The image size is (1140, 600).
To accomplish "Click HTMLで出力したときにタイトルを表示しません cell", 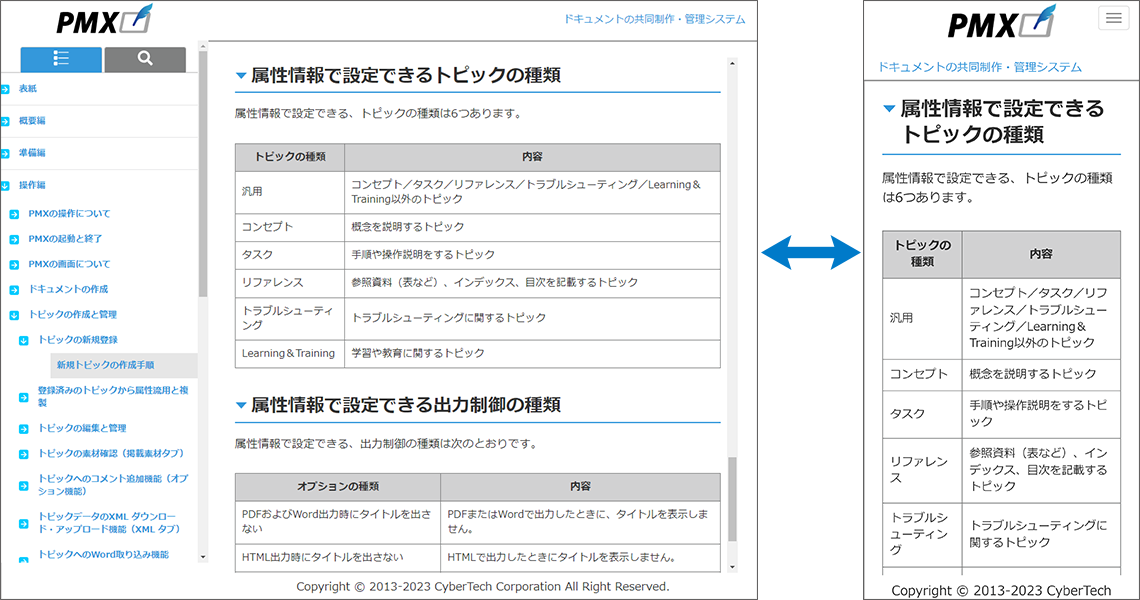I will click(x=580, y=558).
